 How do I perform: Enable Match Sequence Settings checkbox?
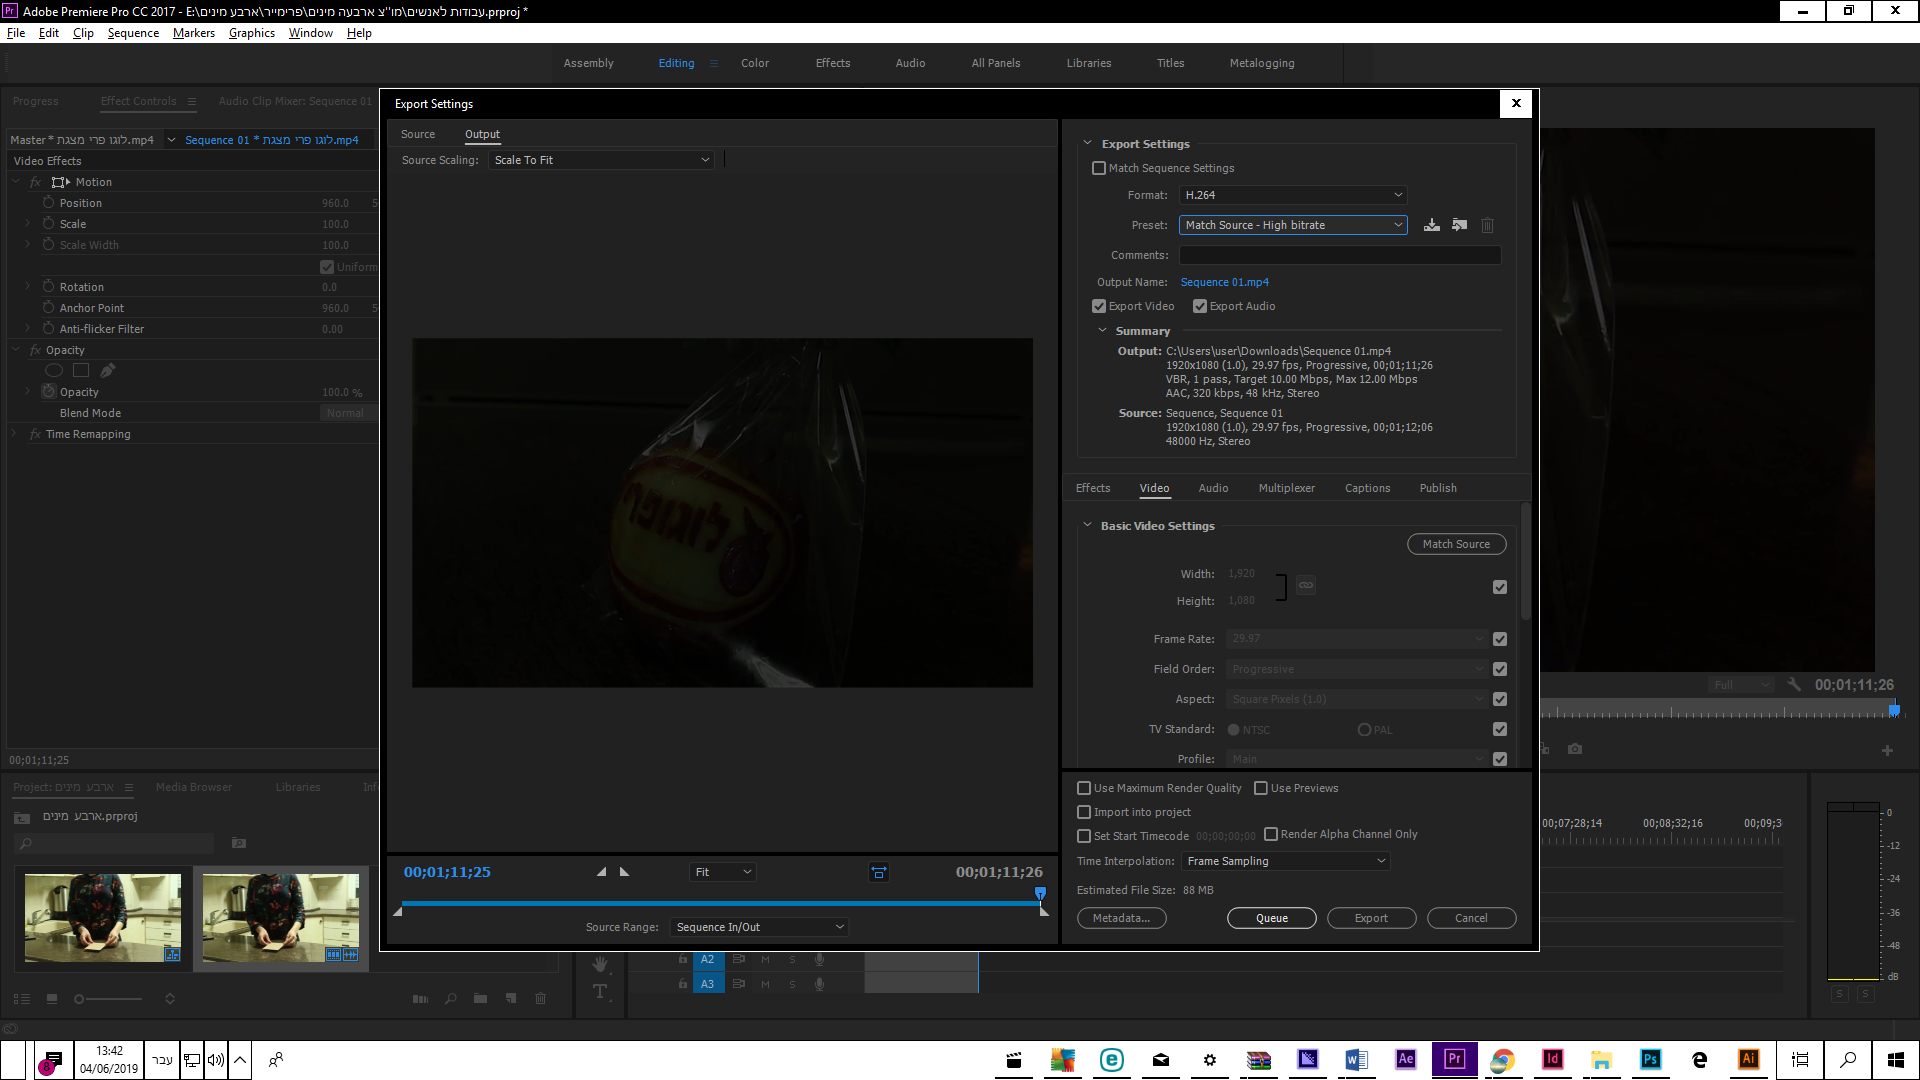[x=1099, y=168]
